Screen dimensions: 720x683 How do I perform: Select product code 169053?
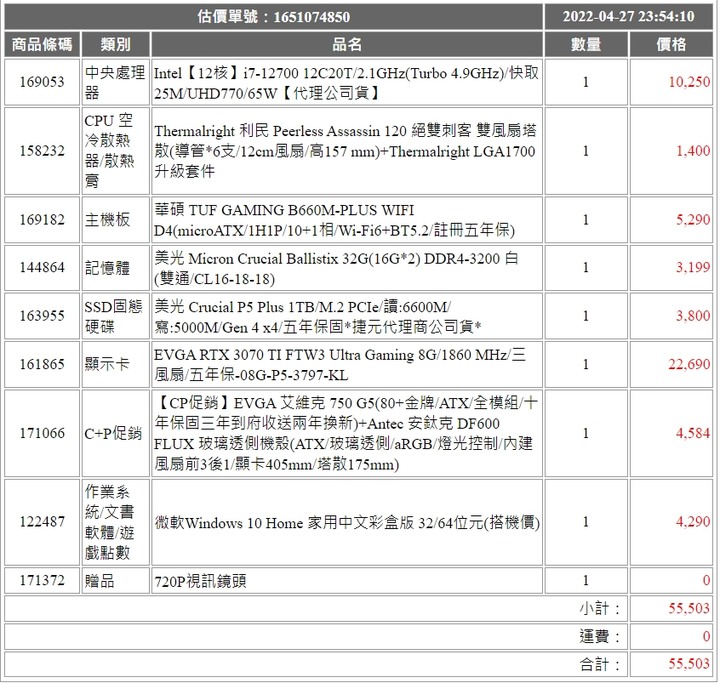42,82
